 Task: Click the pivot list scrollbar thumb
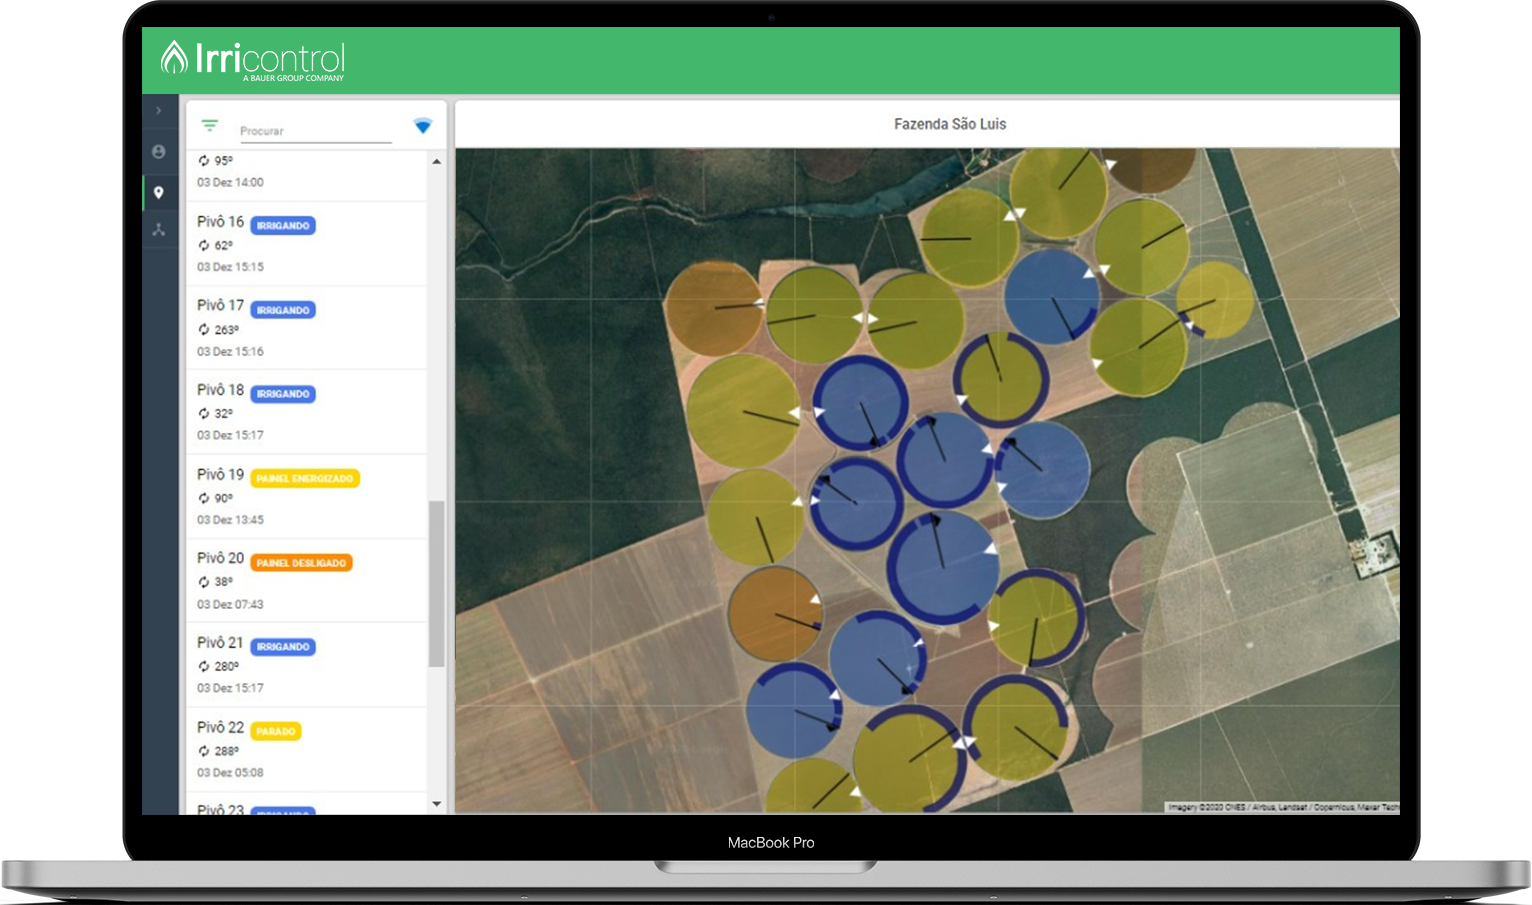click(x=436, y=584)
